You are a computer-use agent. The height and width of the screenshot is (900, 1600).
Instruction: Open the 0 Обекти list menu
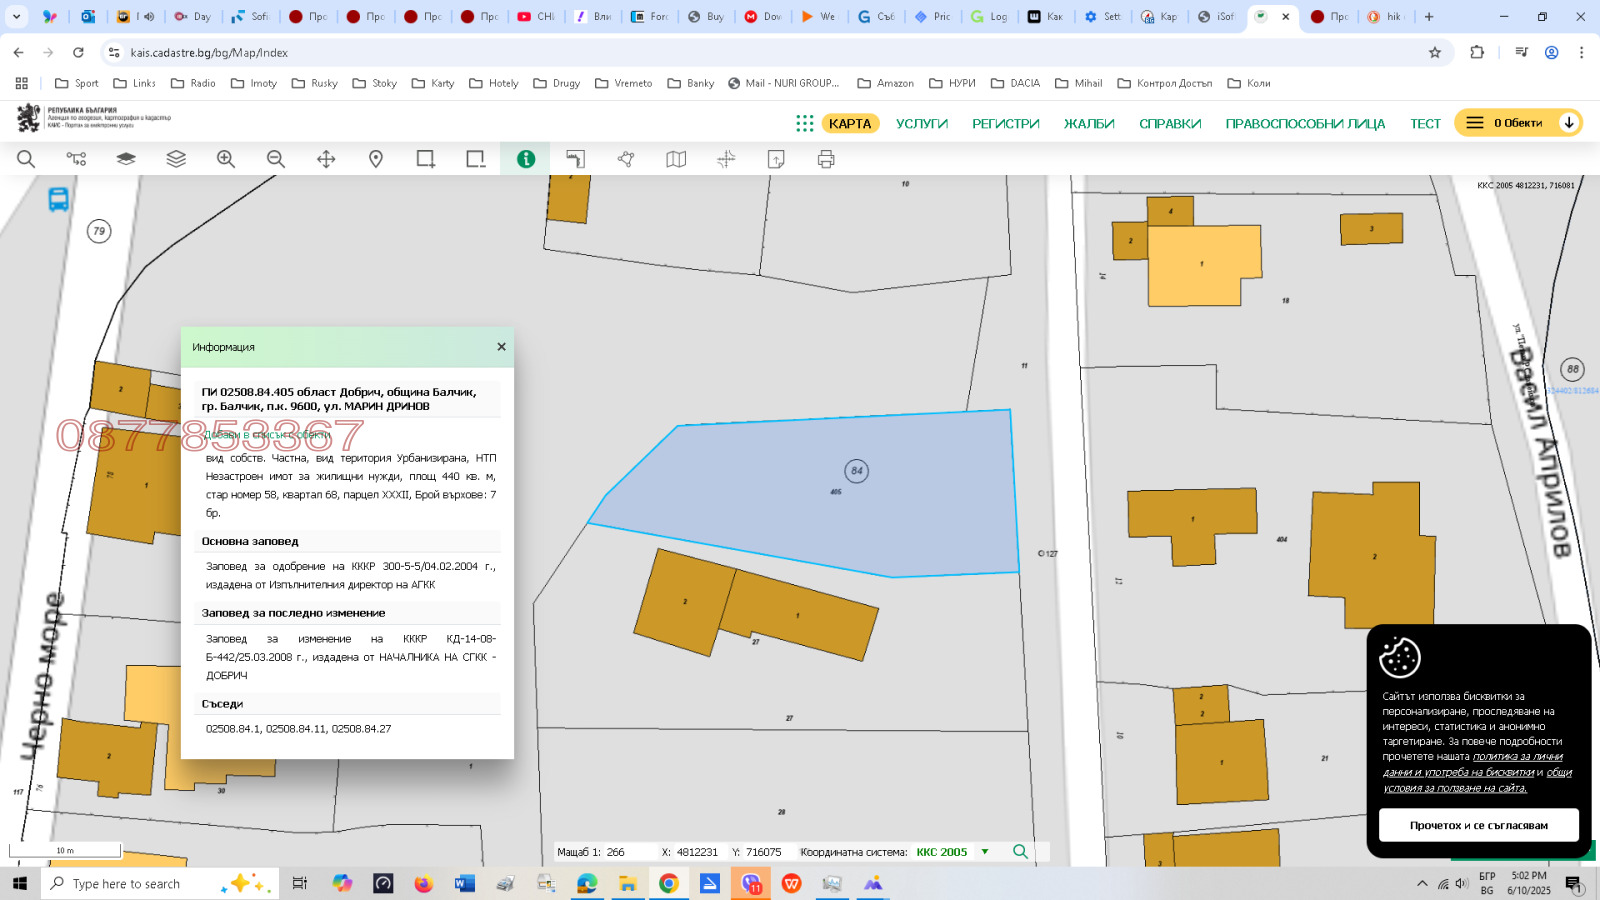pyautogui.click(x=1475, y=123)
